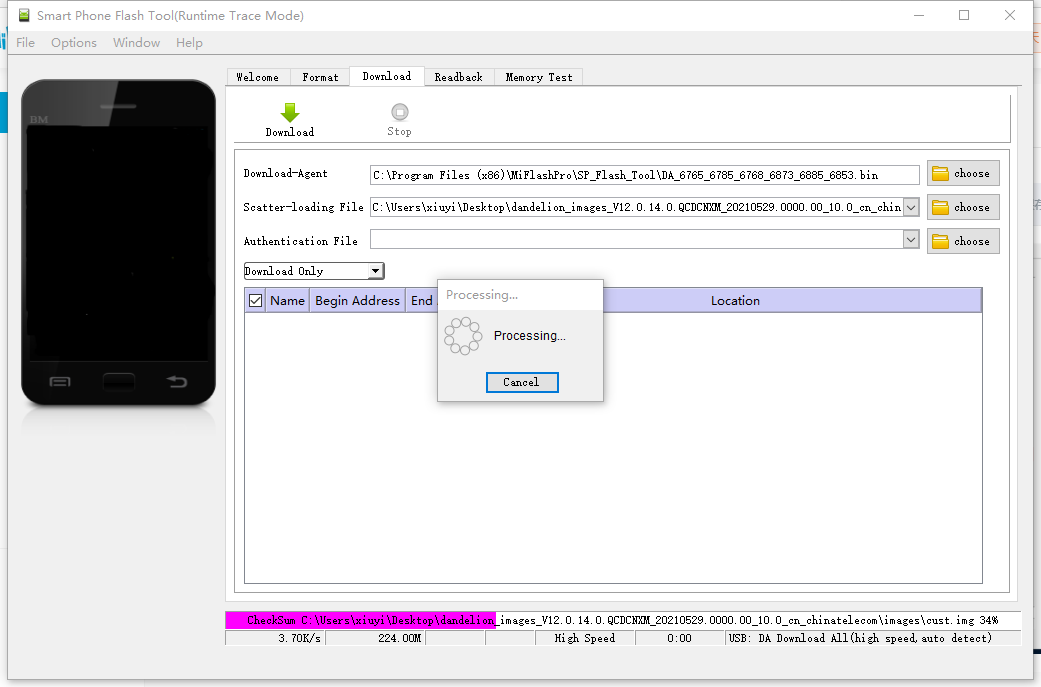Open the Download Only mode dropdown
The height and width of the screenshot is (687, 1041).
click(314, 271)
